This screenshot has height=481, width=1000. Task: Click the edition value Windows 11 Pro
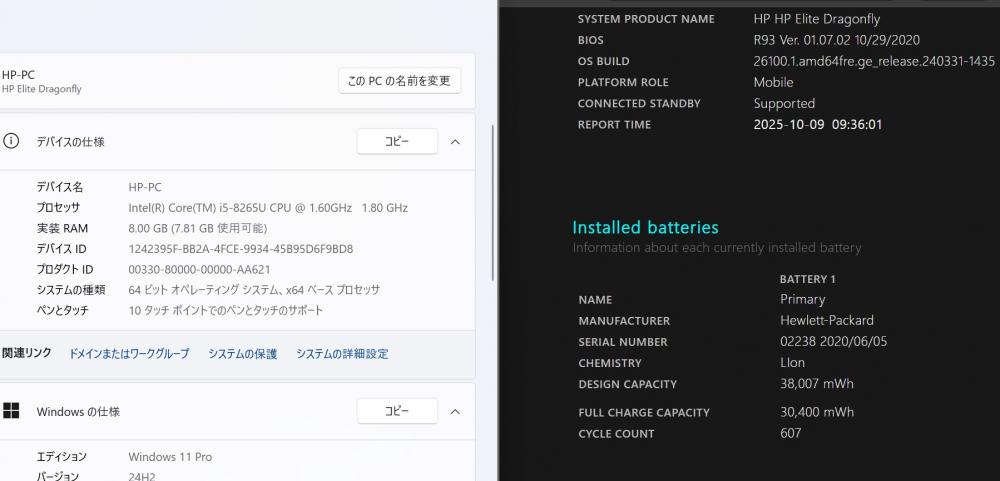pos(170,457)
